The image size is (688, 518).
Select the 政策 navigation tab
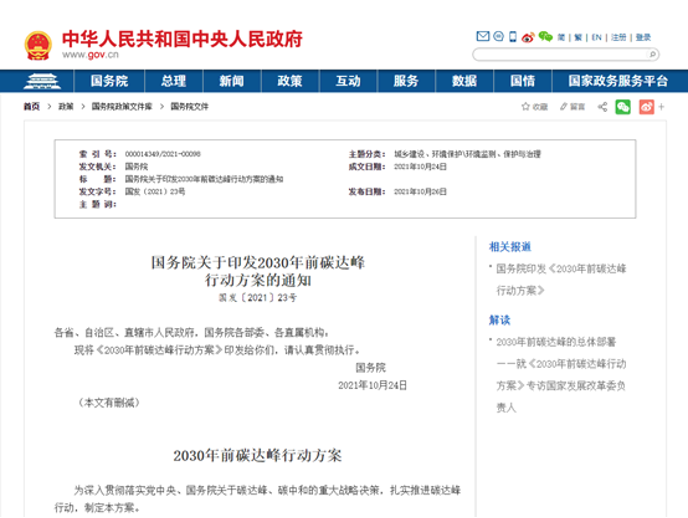tap(290, 81)
